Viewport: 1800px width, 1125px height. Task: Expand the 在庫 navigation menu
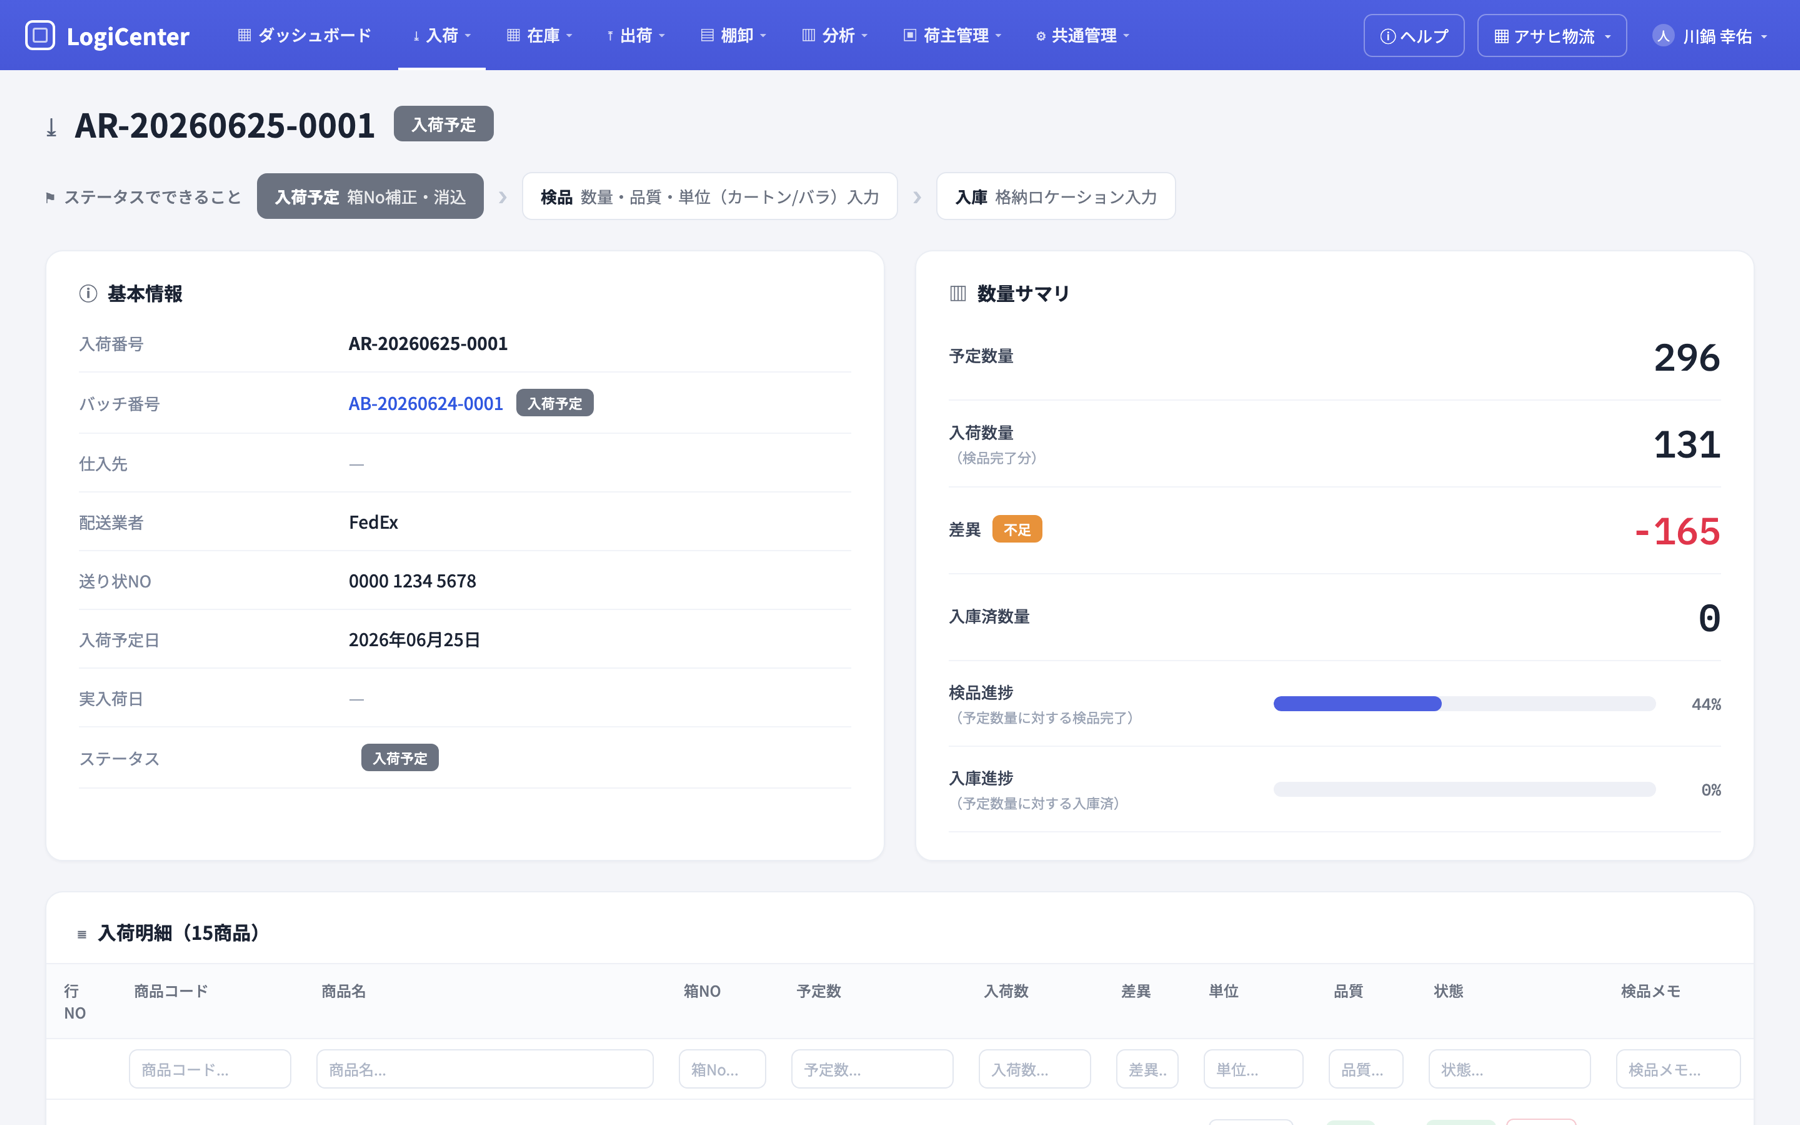click(x=540, y=35)
